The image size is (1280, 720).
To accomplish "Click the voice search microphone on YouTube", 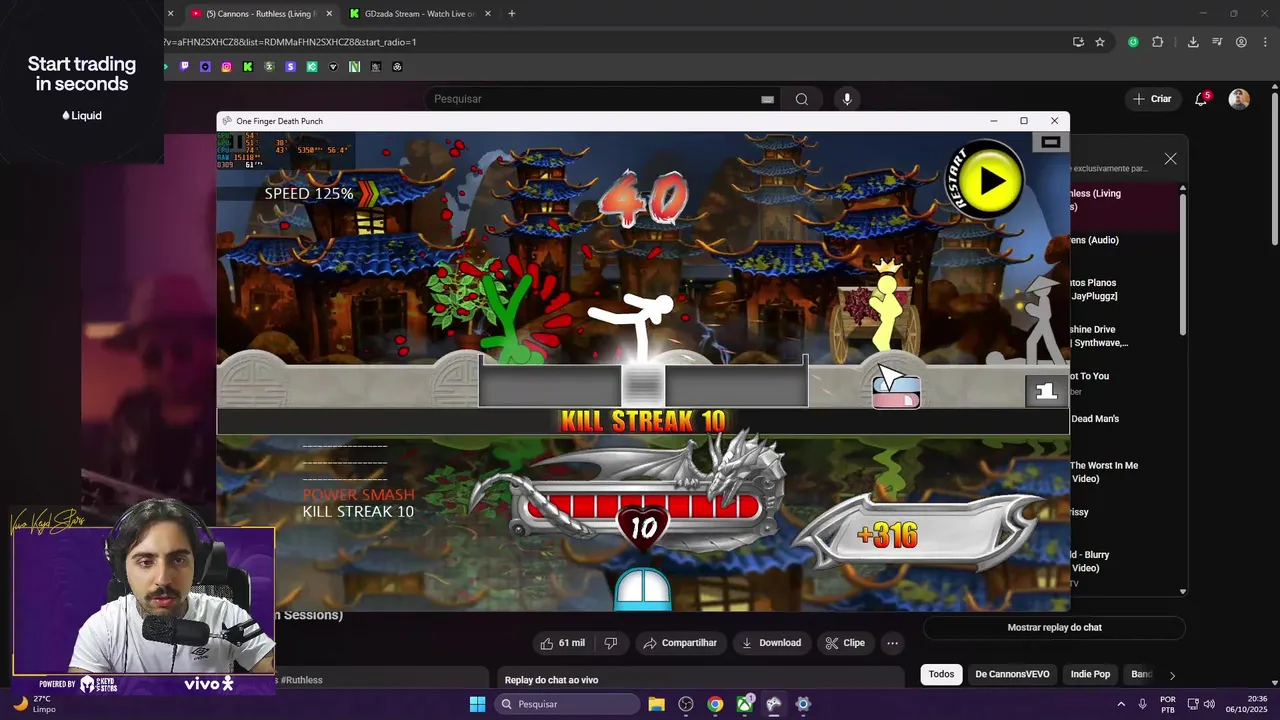I will tap(847, 99).
